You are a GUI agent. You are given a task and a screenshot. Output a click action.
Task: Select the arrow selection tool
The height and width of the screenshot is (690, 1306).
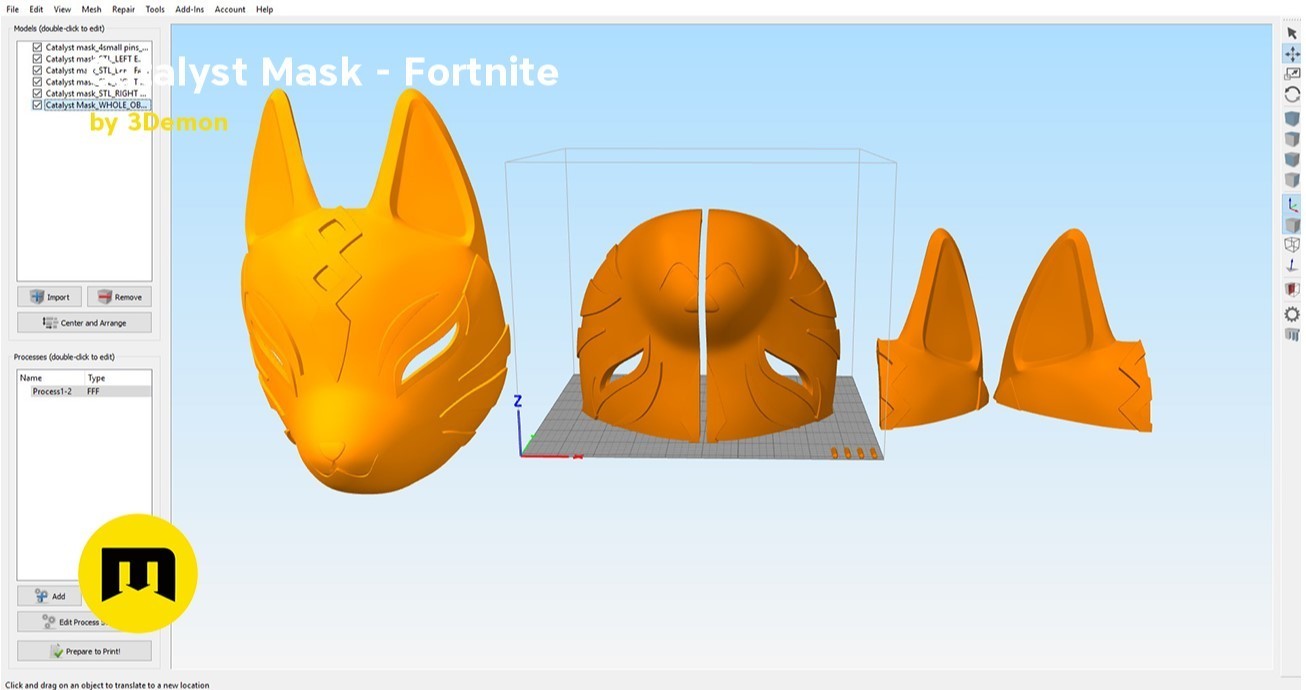tap(1291, 32)
